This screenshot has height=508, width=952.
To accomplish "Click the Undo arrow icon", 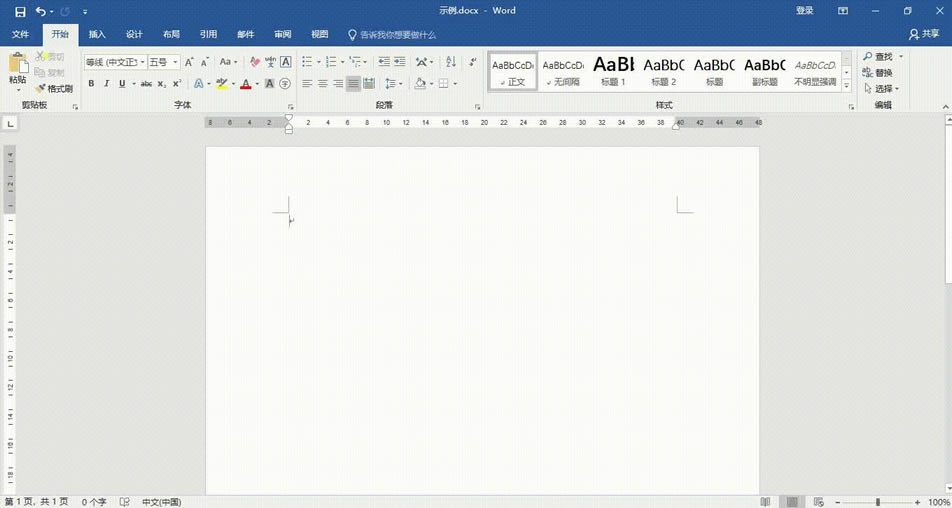I will (x=41, y=12).
